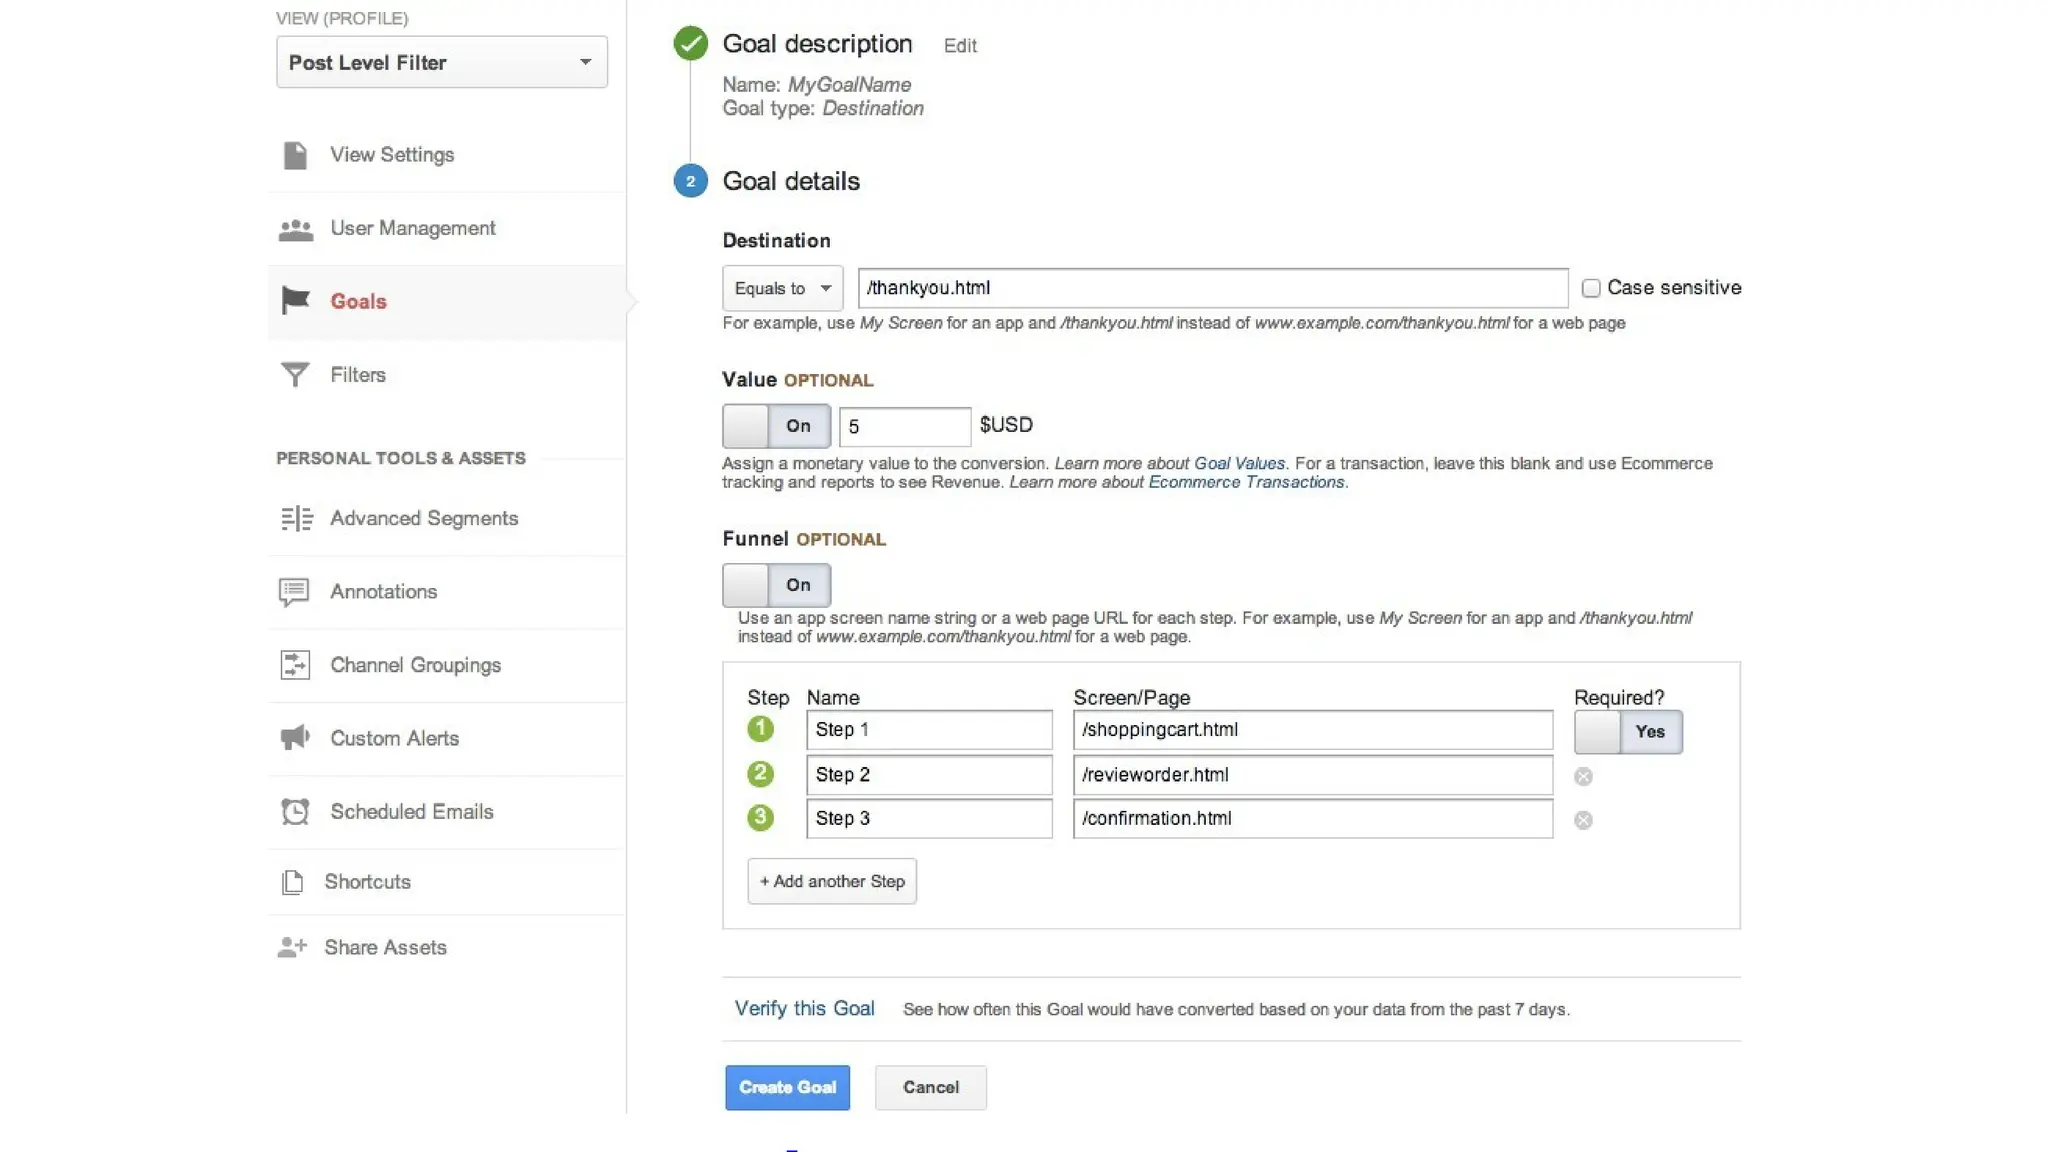2048x1152 pixels.
Task: Open the Post Level Filter dropdown
Action: (441, 62)
